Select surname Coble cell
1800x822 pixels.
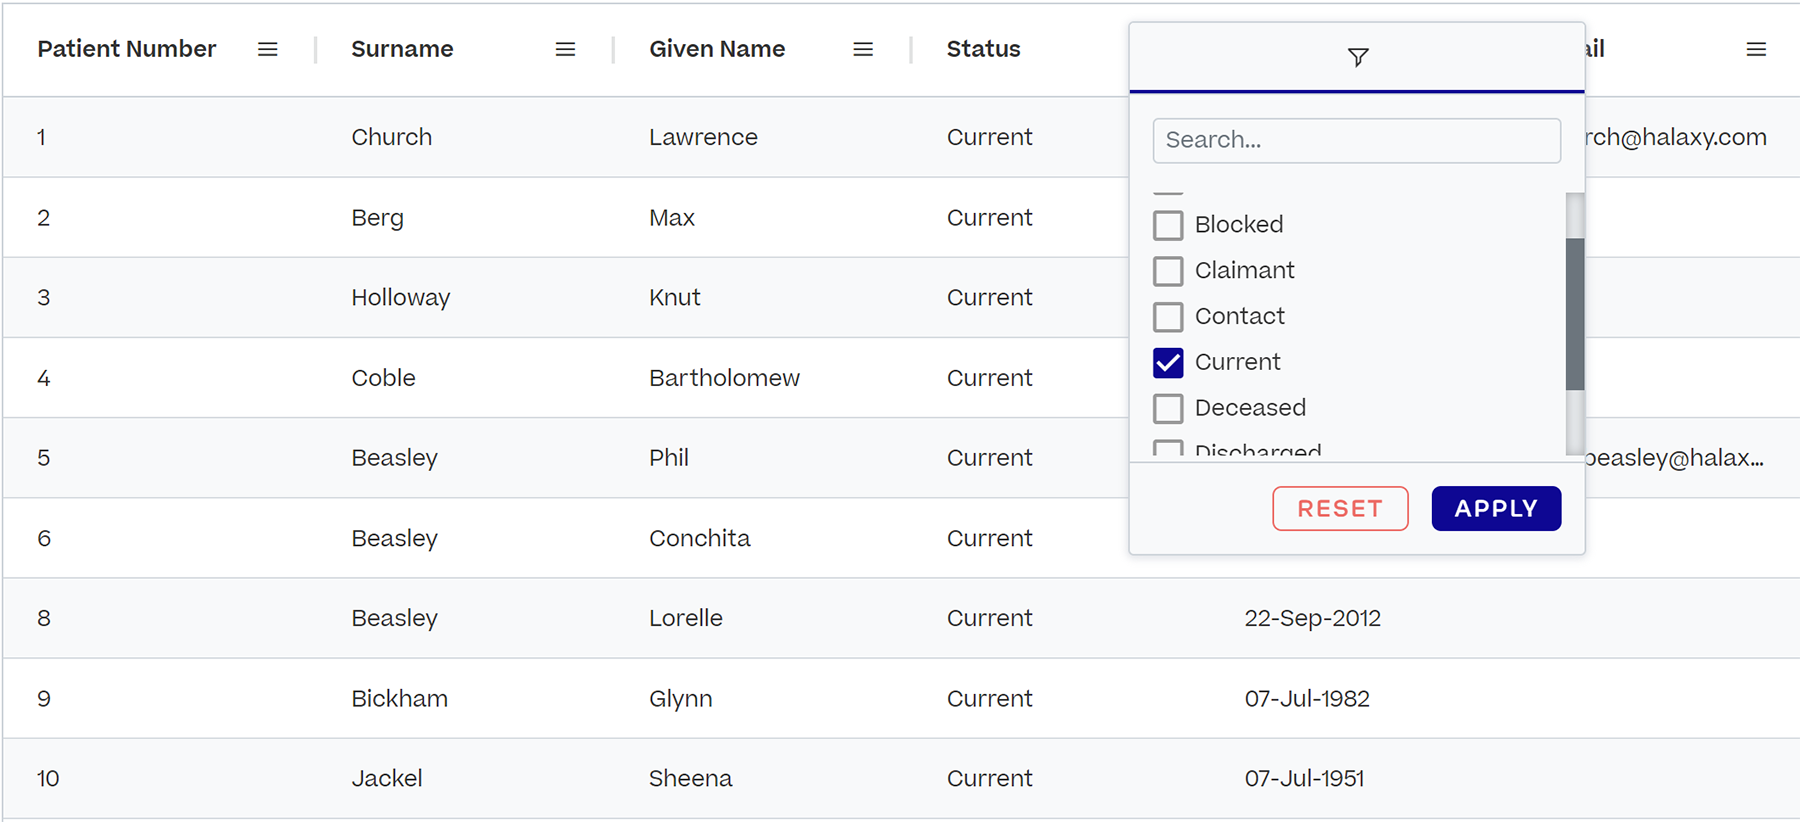coord(383,378)
